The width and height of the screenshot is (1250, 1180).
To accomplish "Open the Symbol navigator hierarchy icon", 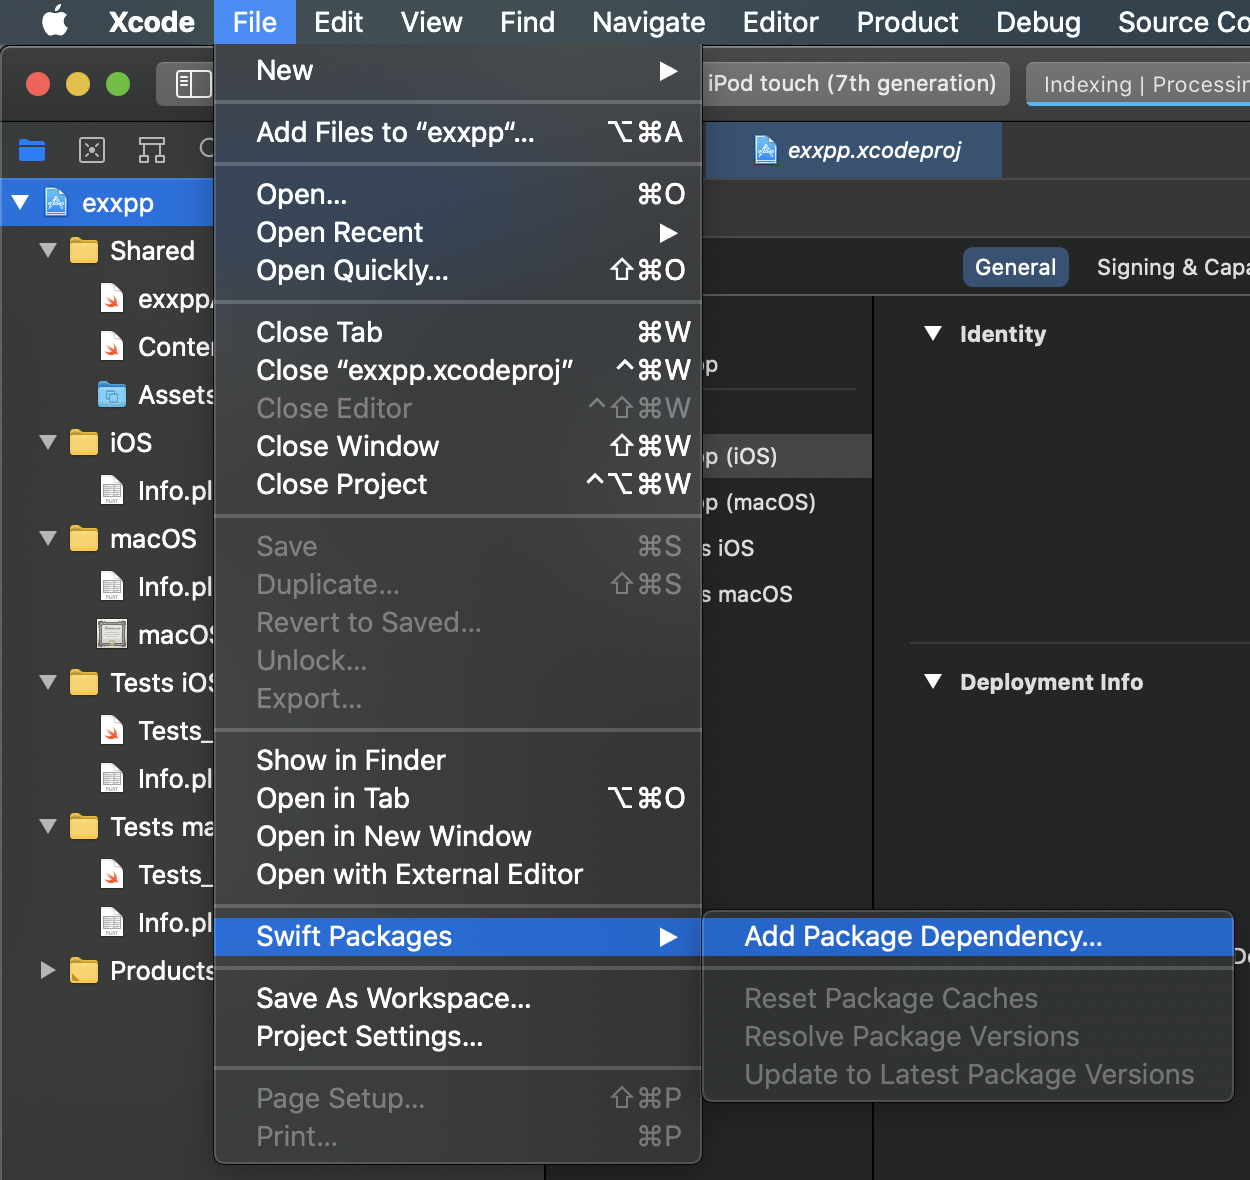I will 152,150.
